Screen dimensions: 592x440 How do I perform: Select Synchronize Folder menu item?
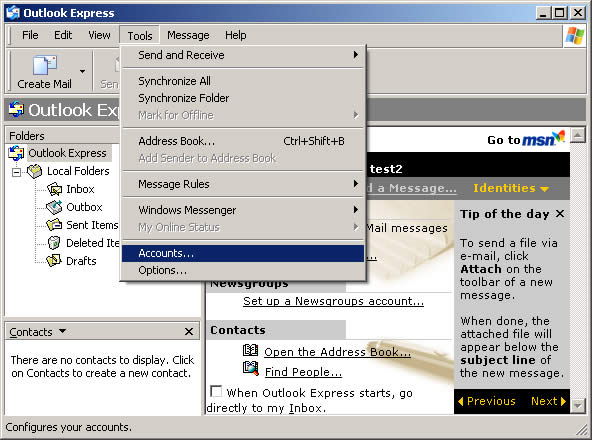pos(243,98)
